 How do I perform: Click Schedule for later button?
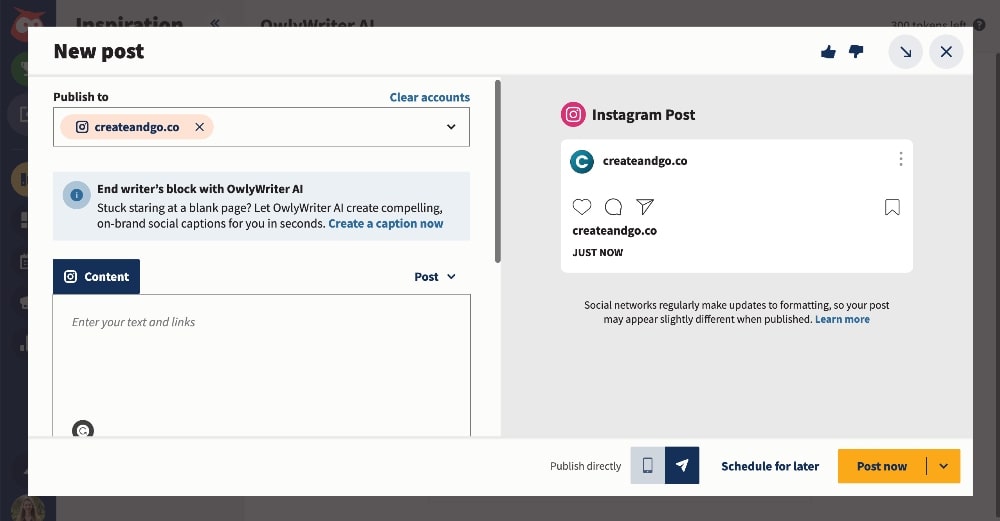770,466
